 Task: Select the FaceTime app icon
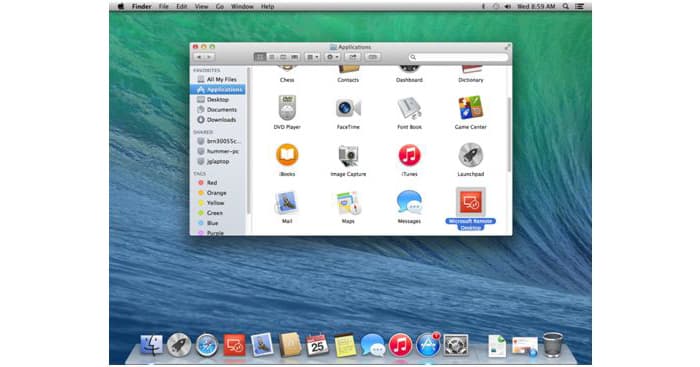[x=348, y=108]
